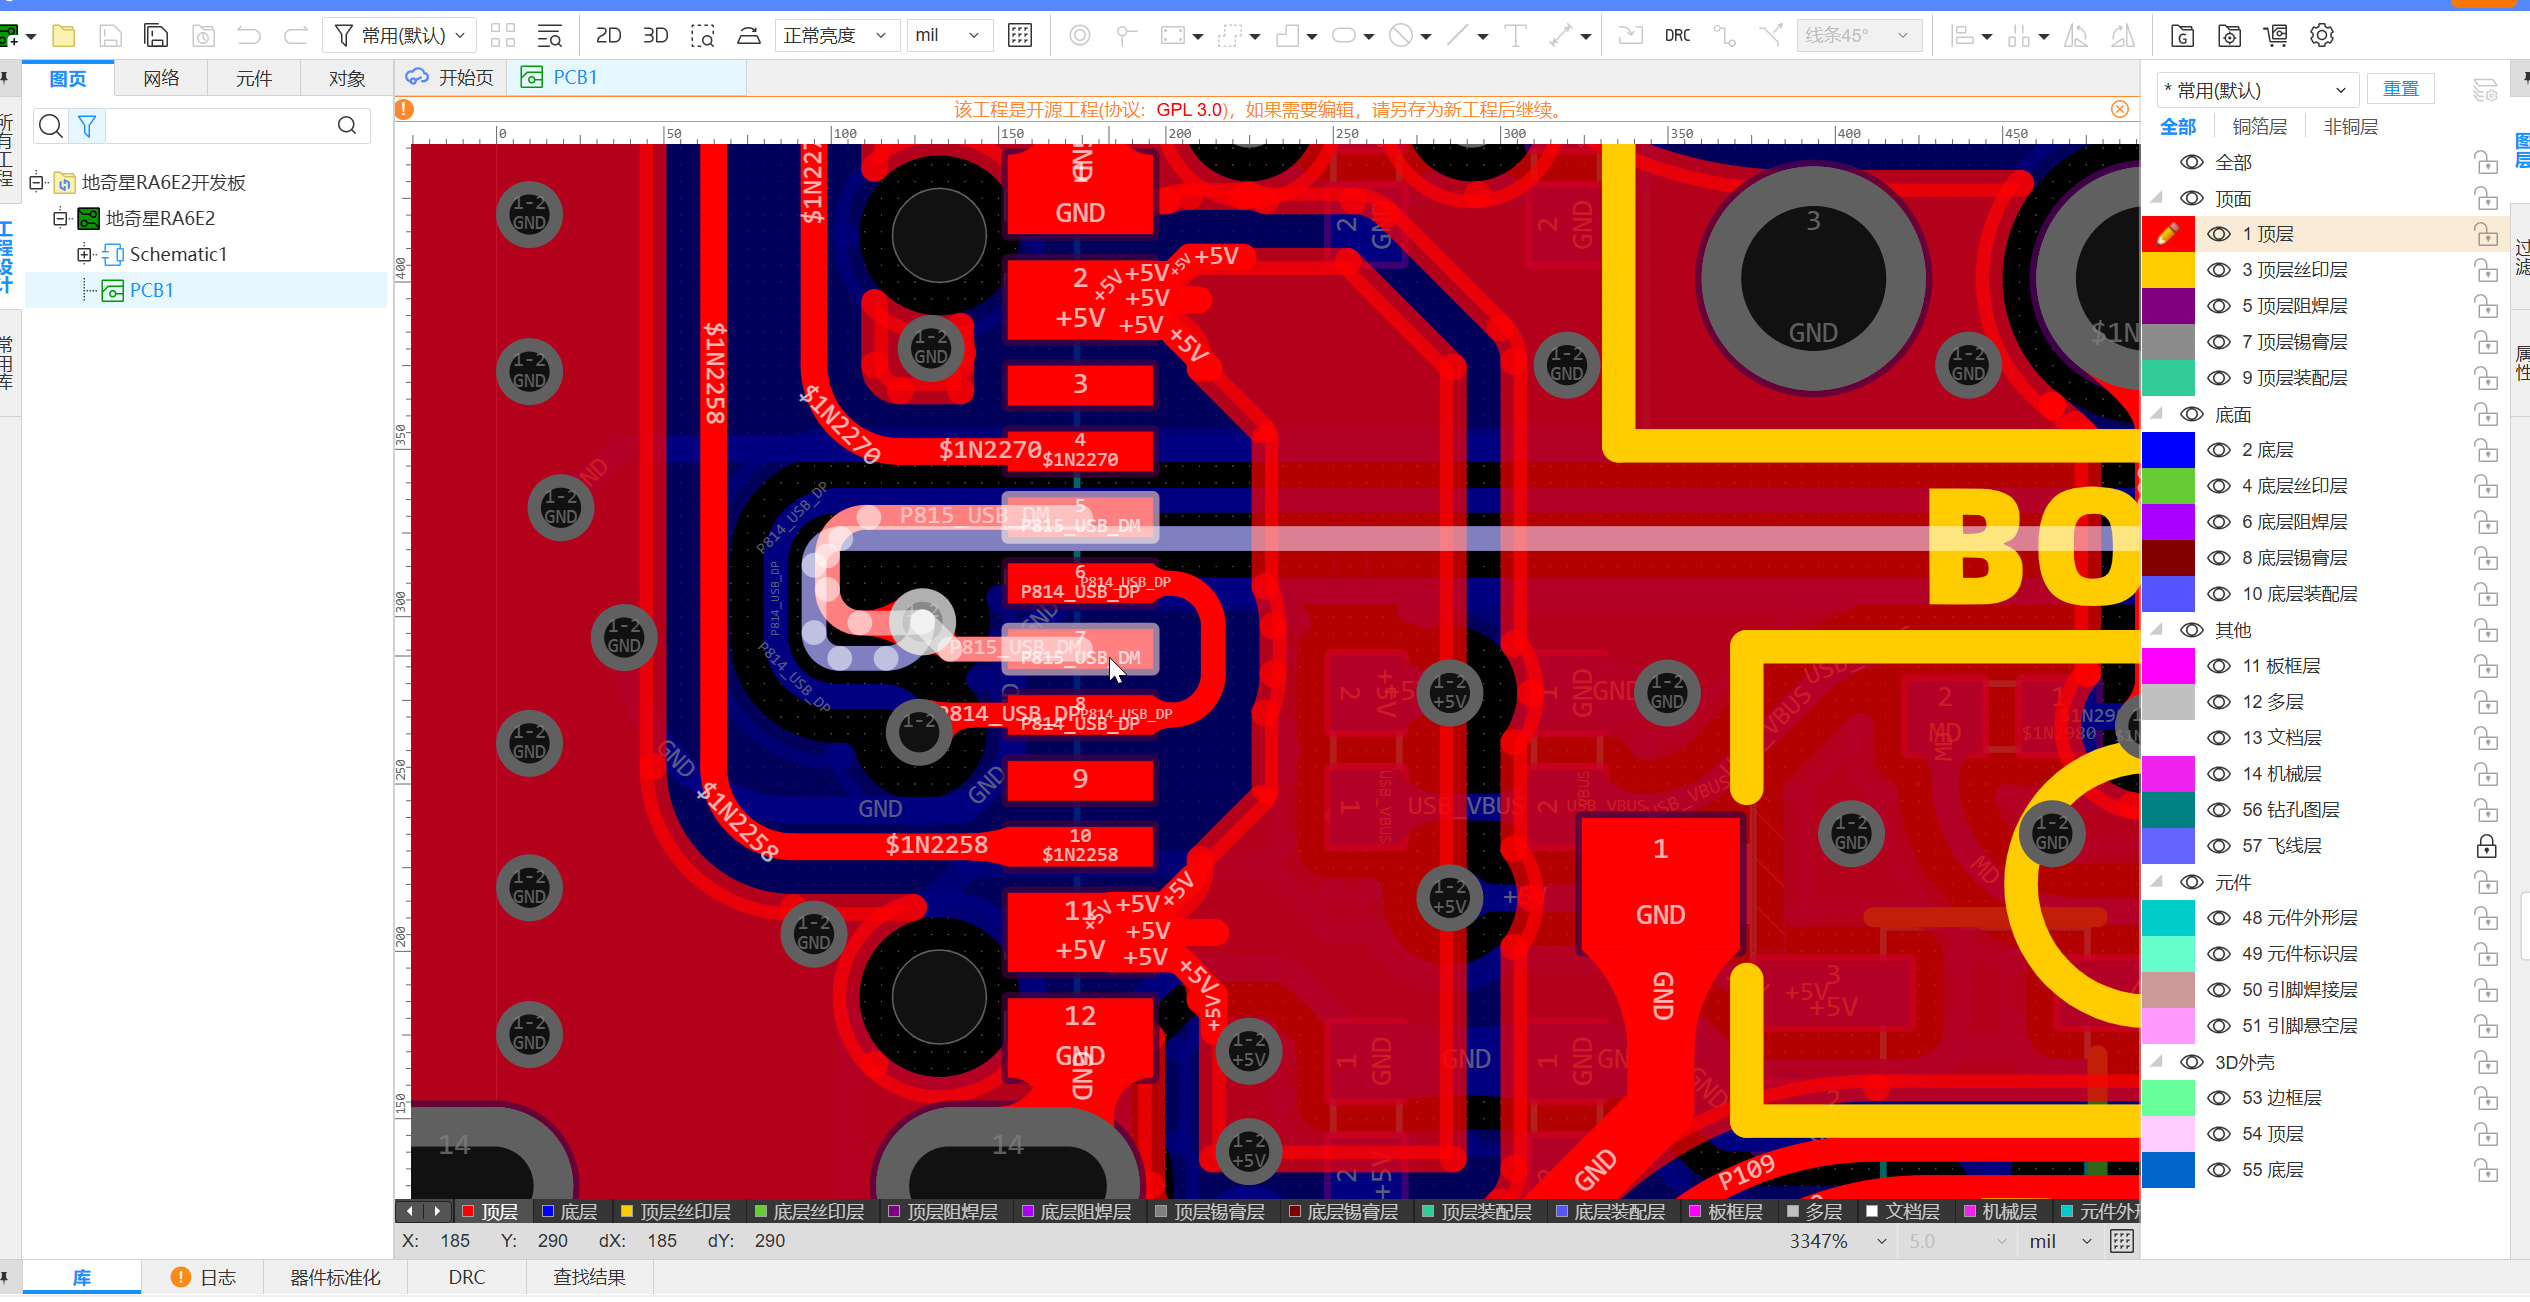The width and height of the screenshot is (2530, 1302).
Task: Click the 重置 button in layer panel
Action: tap(2400, 89)
